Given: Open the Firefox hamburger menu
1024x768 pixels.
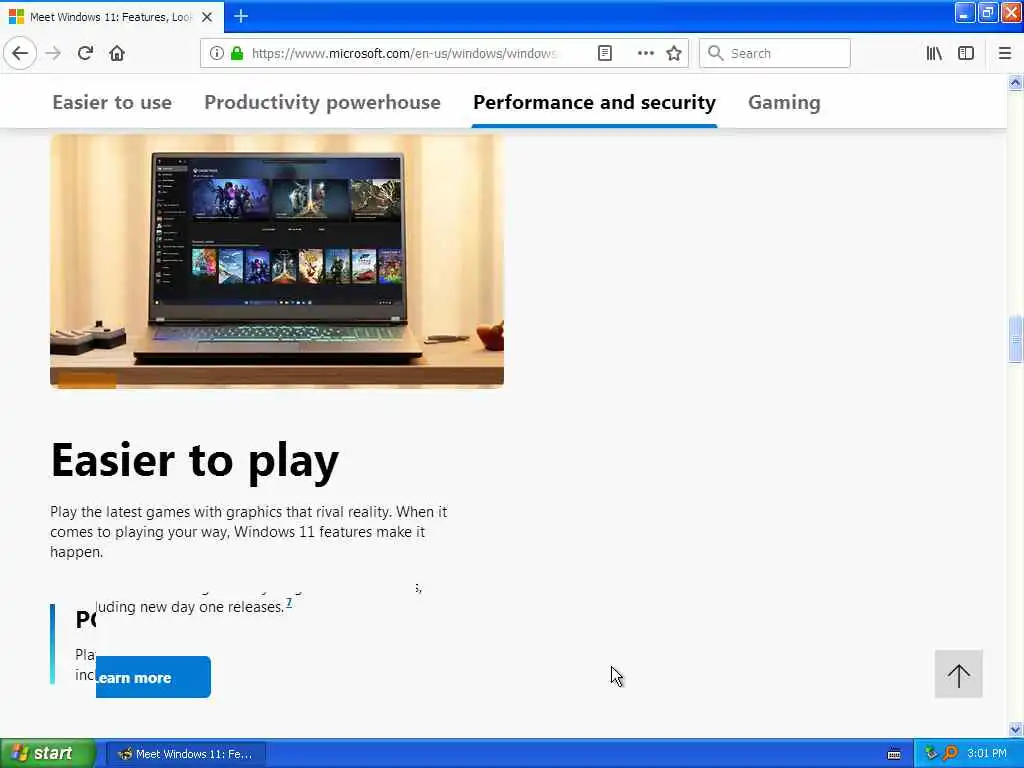Looking at the screenshot, I should 1004,54.
